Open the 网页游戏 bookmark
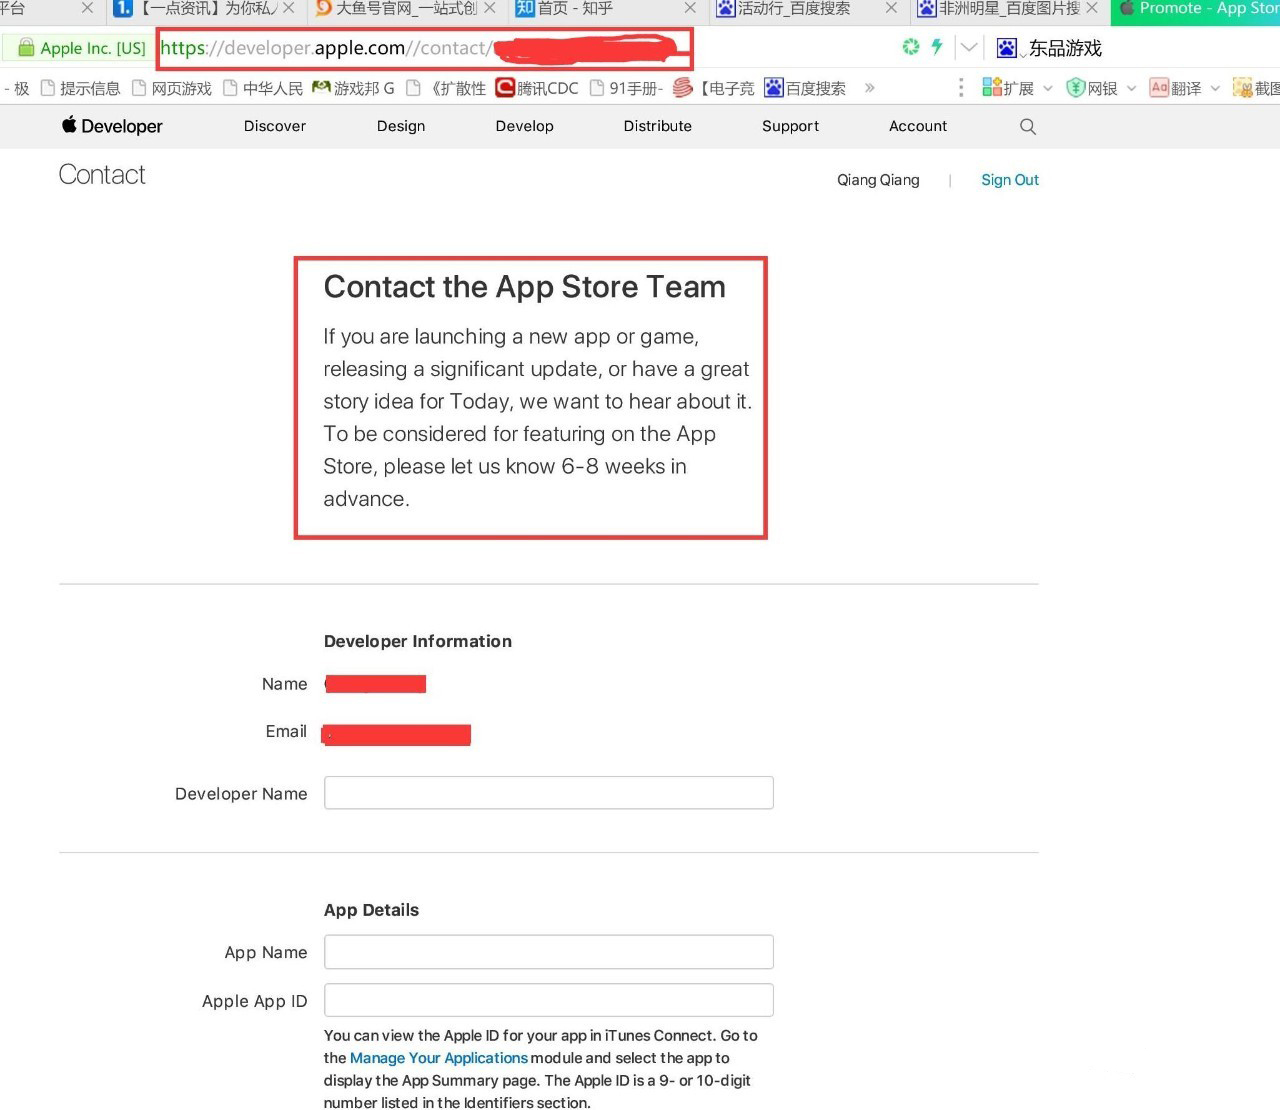This screenshot has height=1110, width=1280. pyautogui.click(x=172, y=88)
